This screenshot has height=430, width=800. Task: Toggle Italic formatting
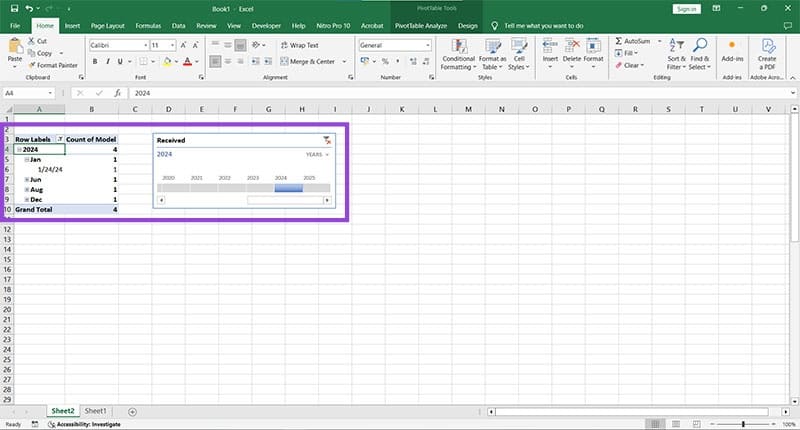pos(108,61)
